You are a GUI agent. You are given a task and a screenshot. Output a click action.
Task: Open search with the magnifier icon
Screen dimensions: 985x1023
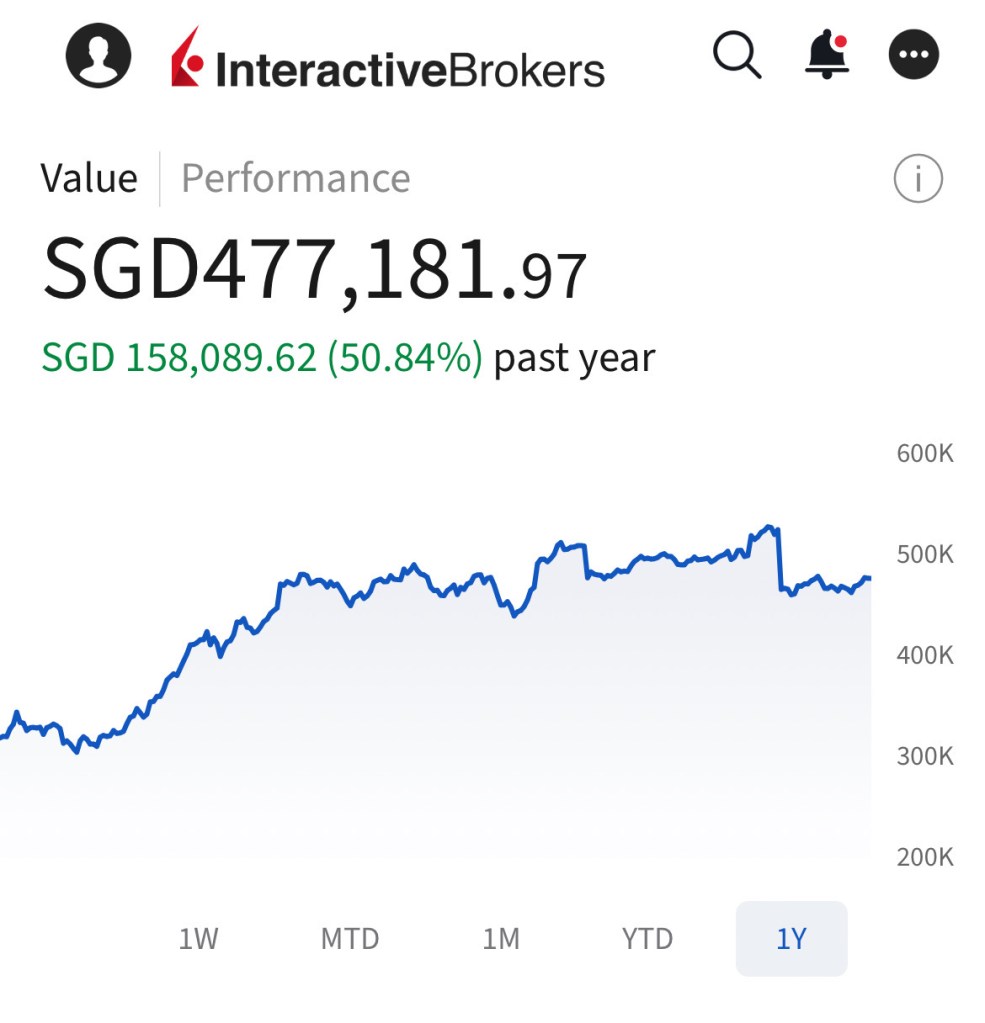pos(737,55)
